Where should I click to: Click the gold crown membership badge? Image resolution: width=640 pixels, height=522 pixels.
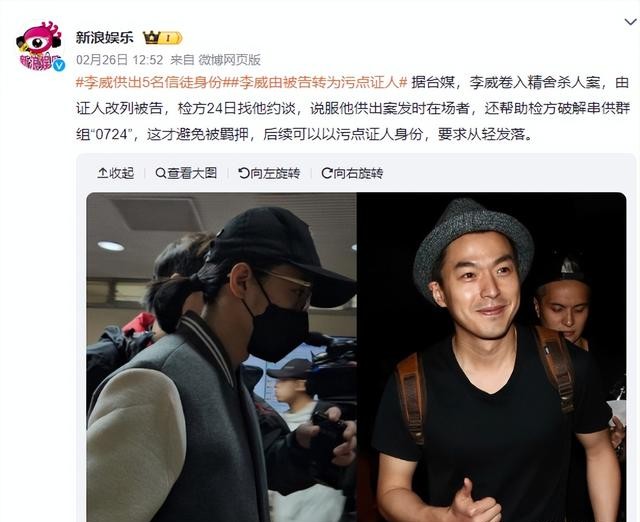[162, 38]
